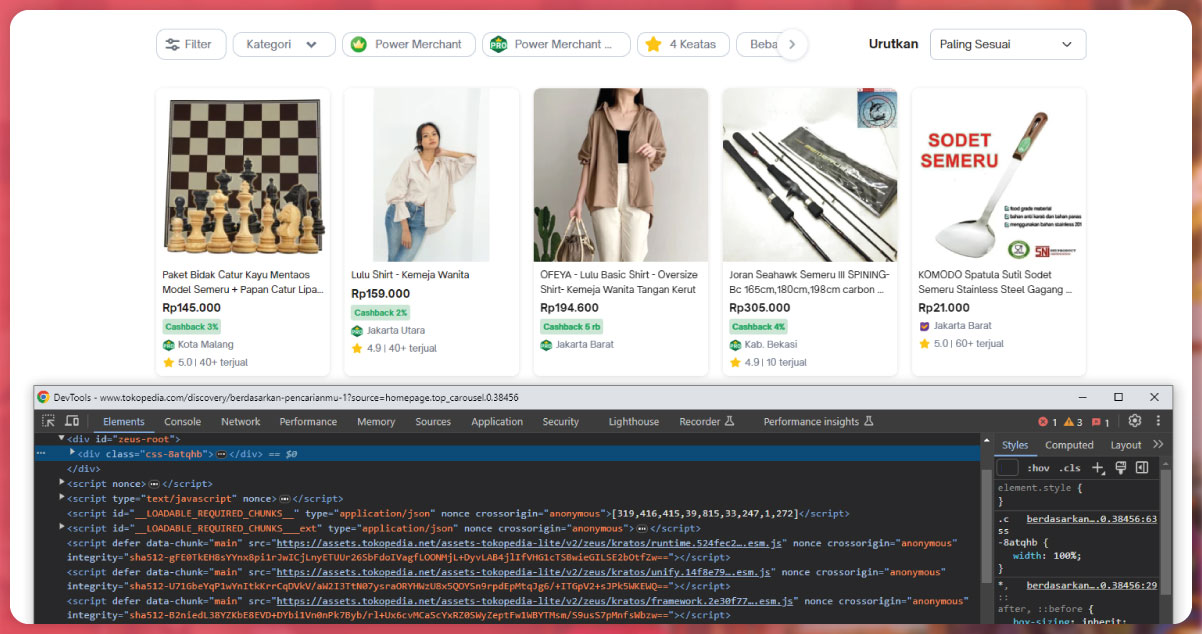Toggle the 4 Keatas rating filter chip

(683, 44)
